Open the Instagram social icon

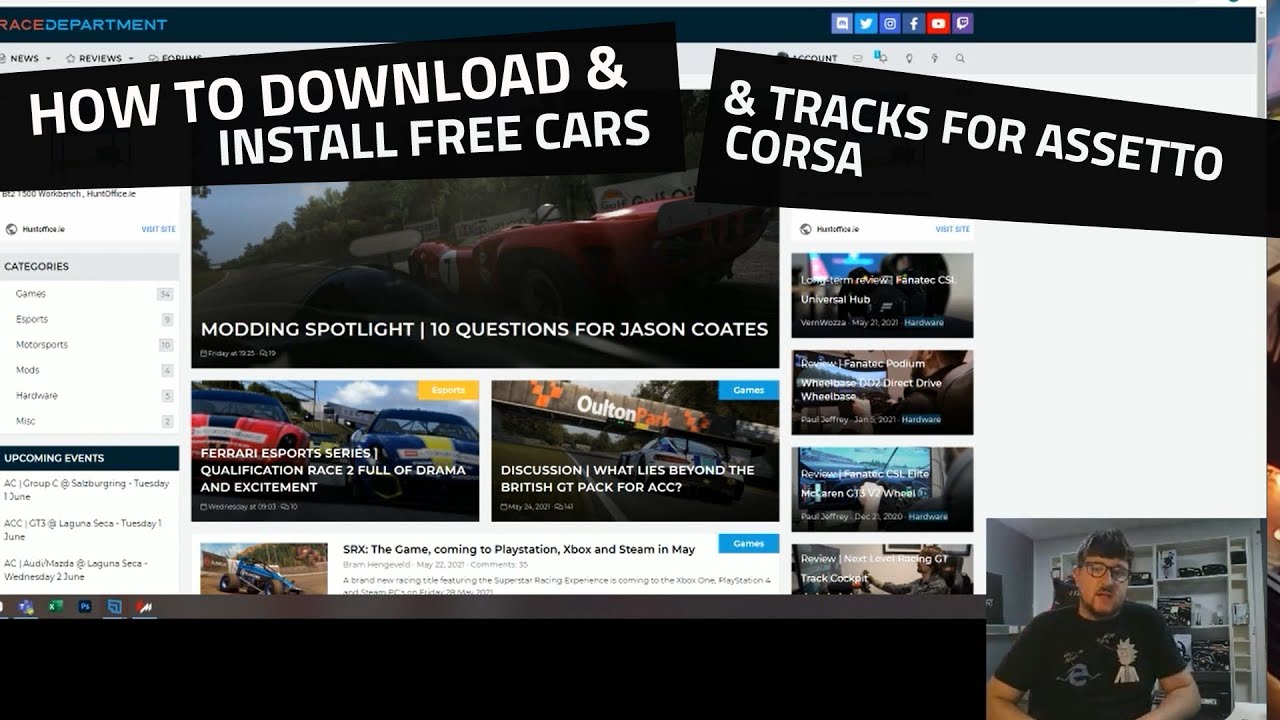(890, 24)
